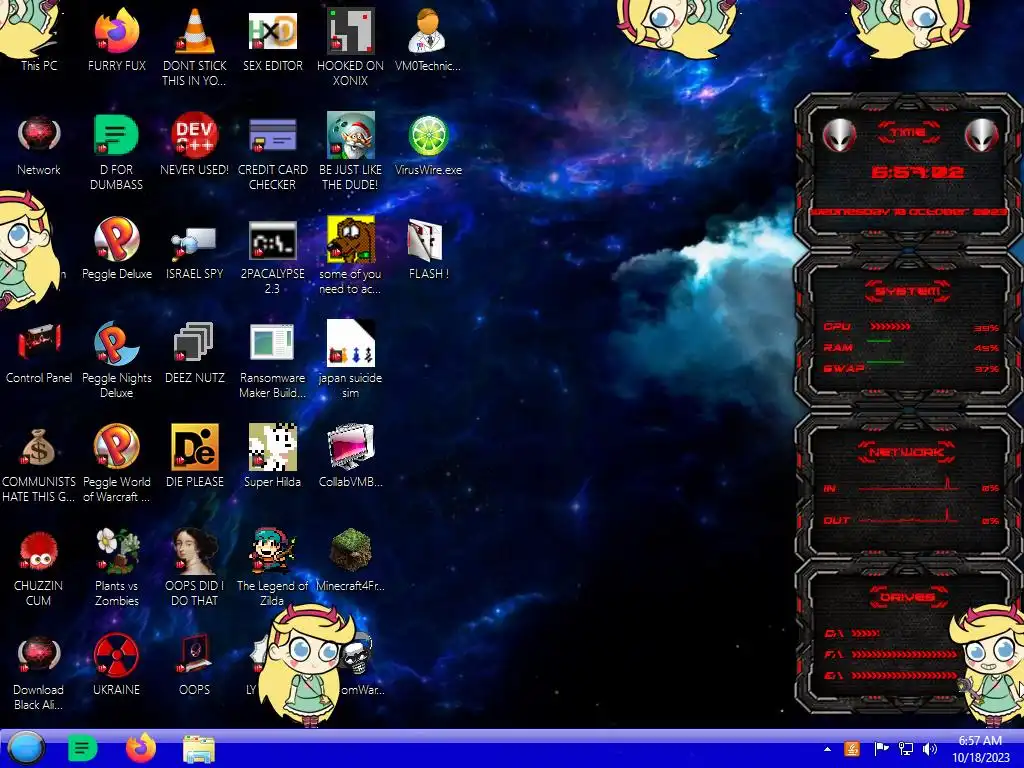1024x768 pixels.
Task: Select the Scooby-Doo 'some of you need to ac...' icon
Action: tap(351, 256)
